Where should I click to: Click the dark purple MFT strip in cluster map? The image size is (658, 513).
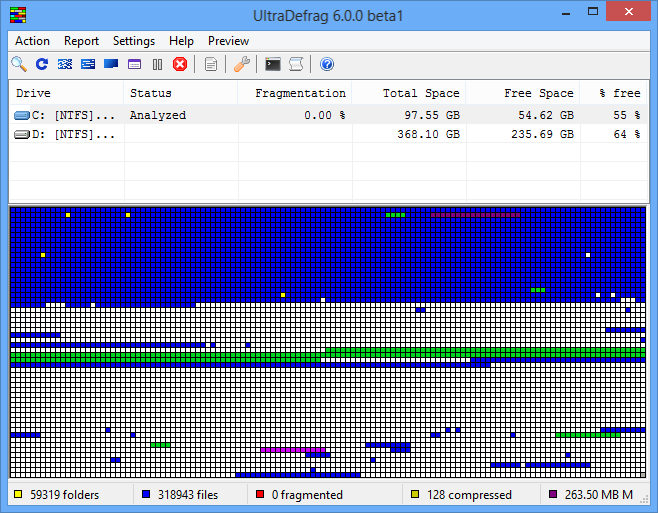point(475,215)
